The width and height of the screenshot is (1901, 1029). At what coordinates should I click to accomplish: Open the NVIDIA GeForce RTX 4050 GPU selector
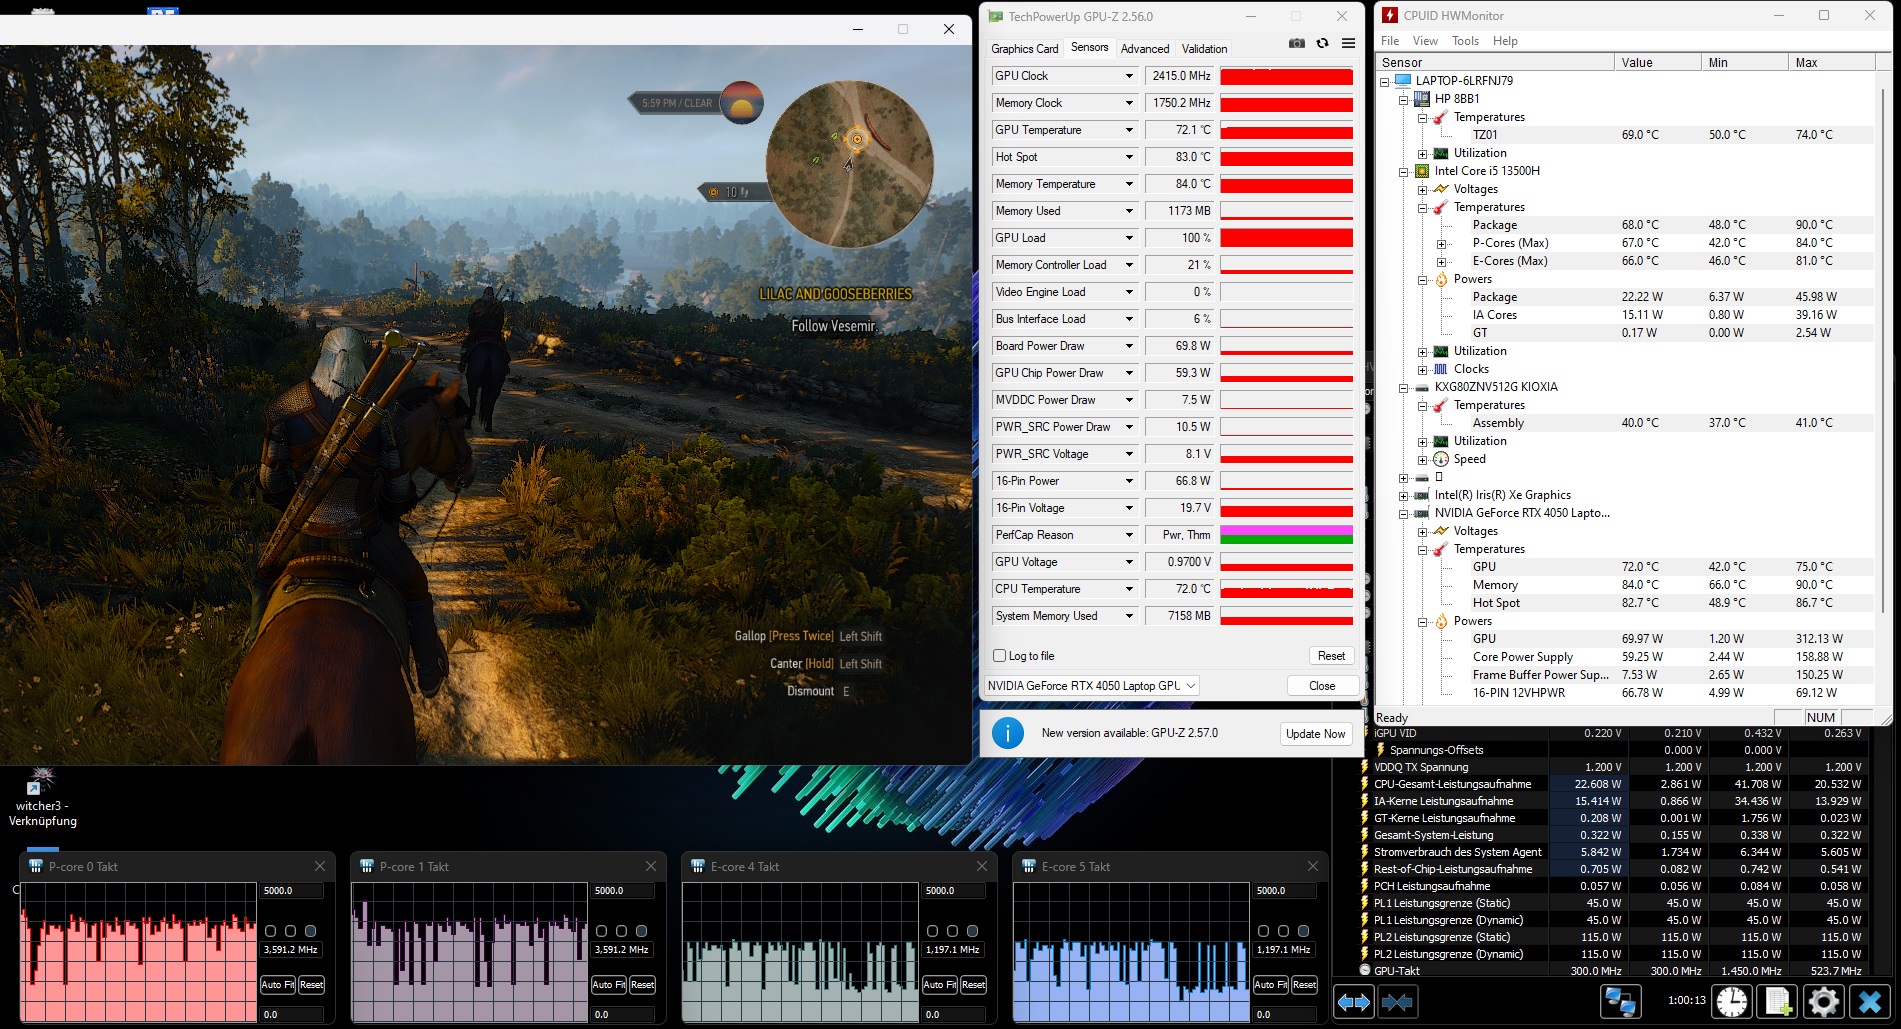[x=1091, y=686]
